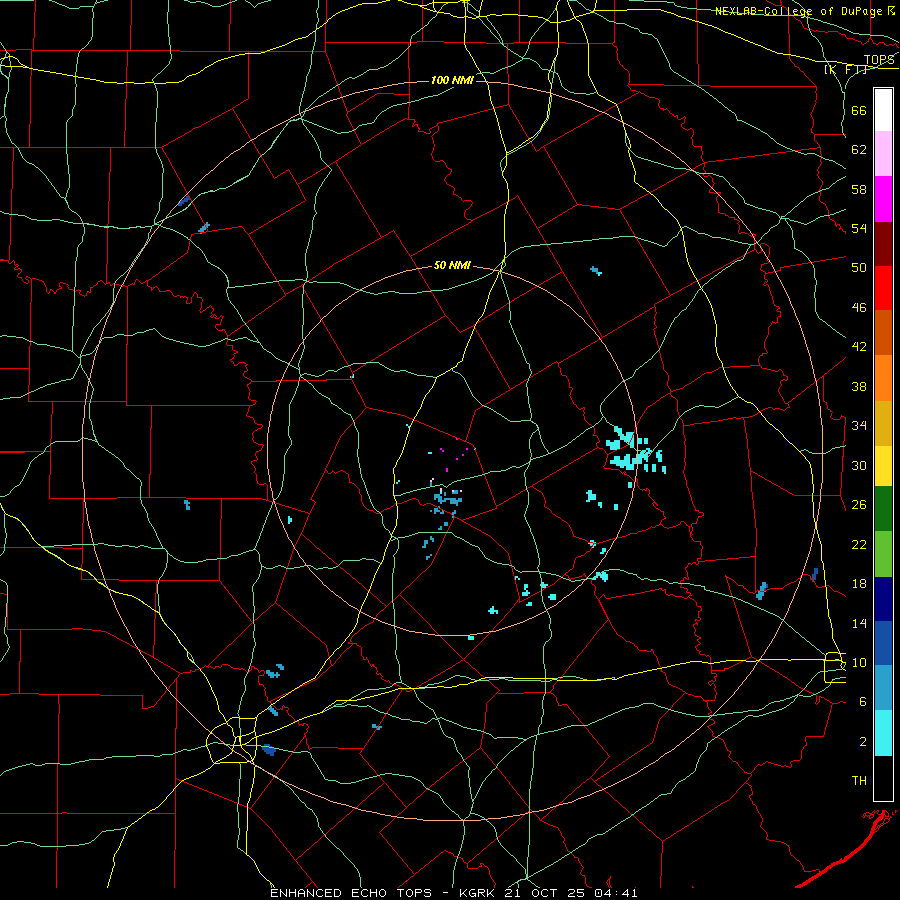Click the "26" legend value

pyautogui.click(x=859, y=505)
